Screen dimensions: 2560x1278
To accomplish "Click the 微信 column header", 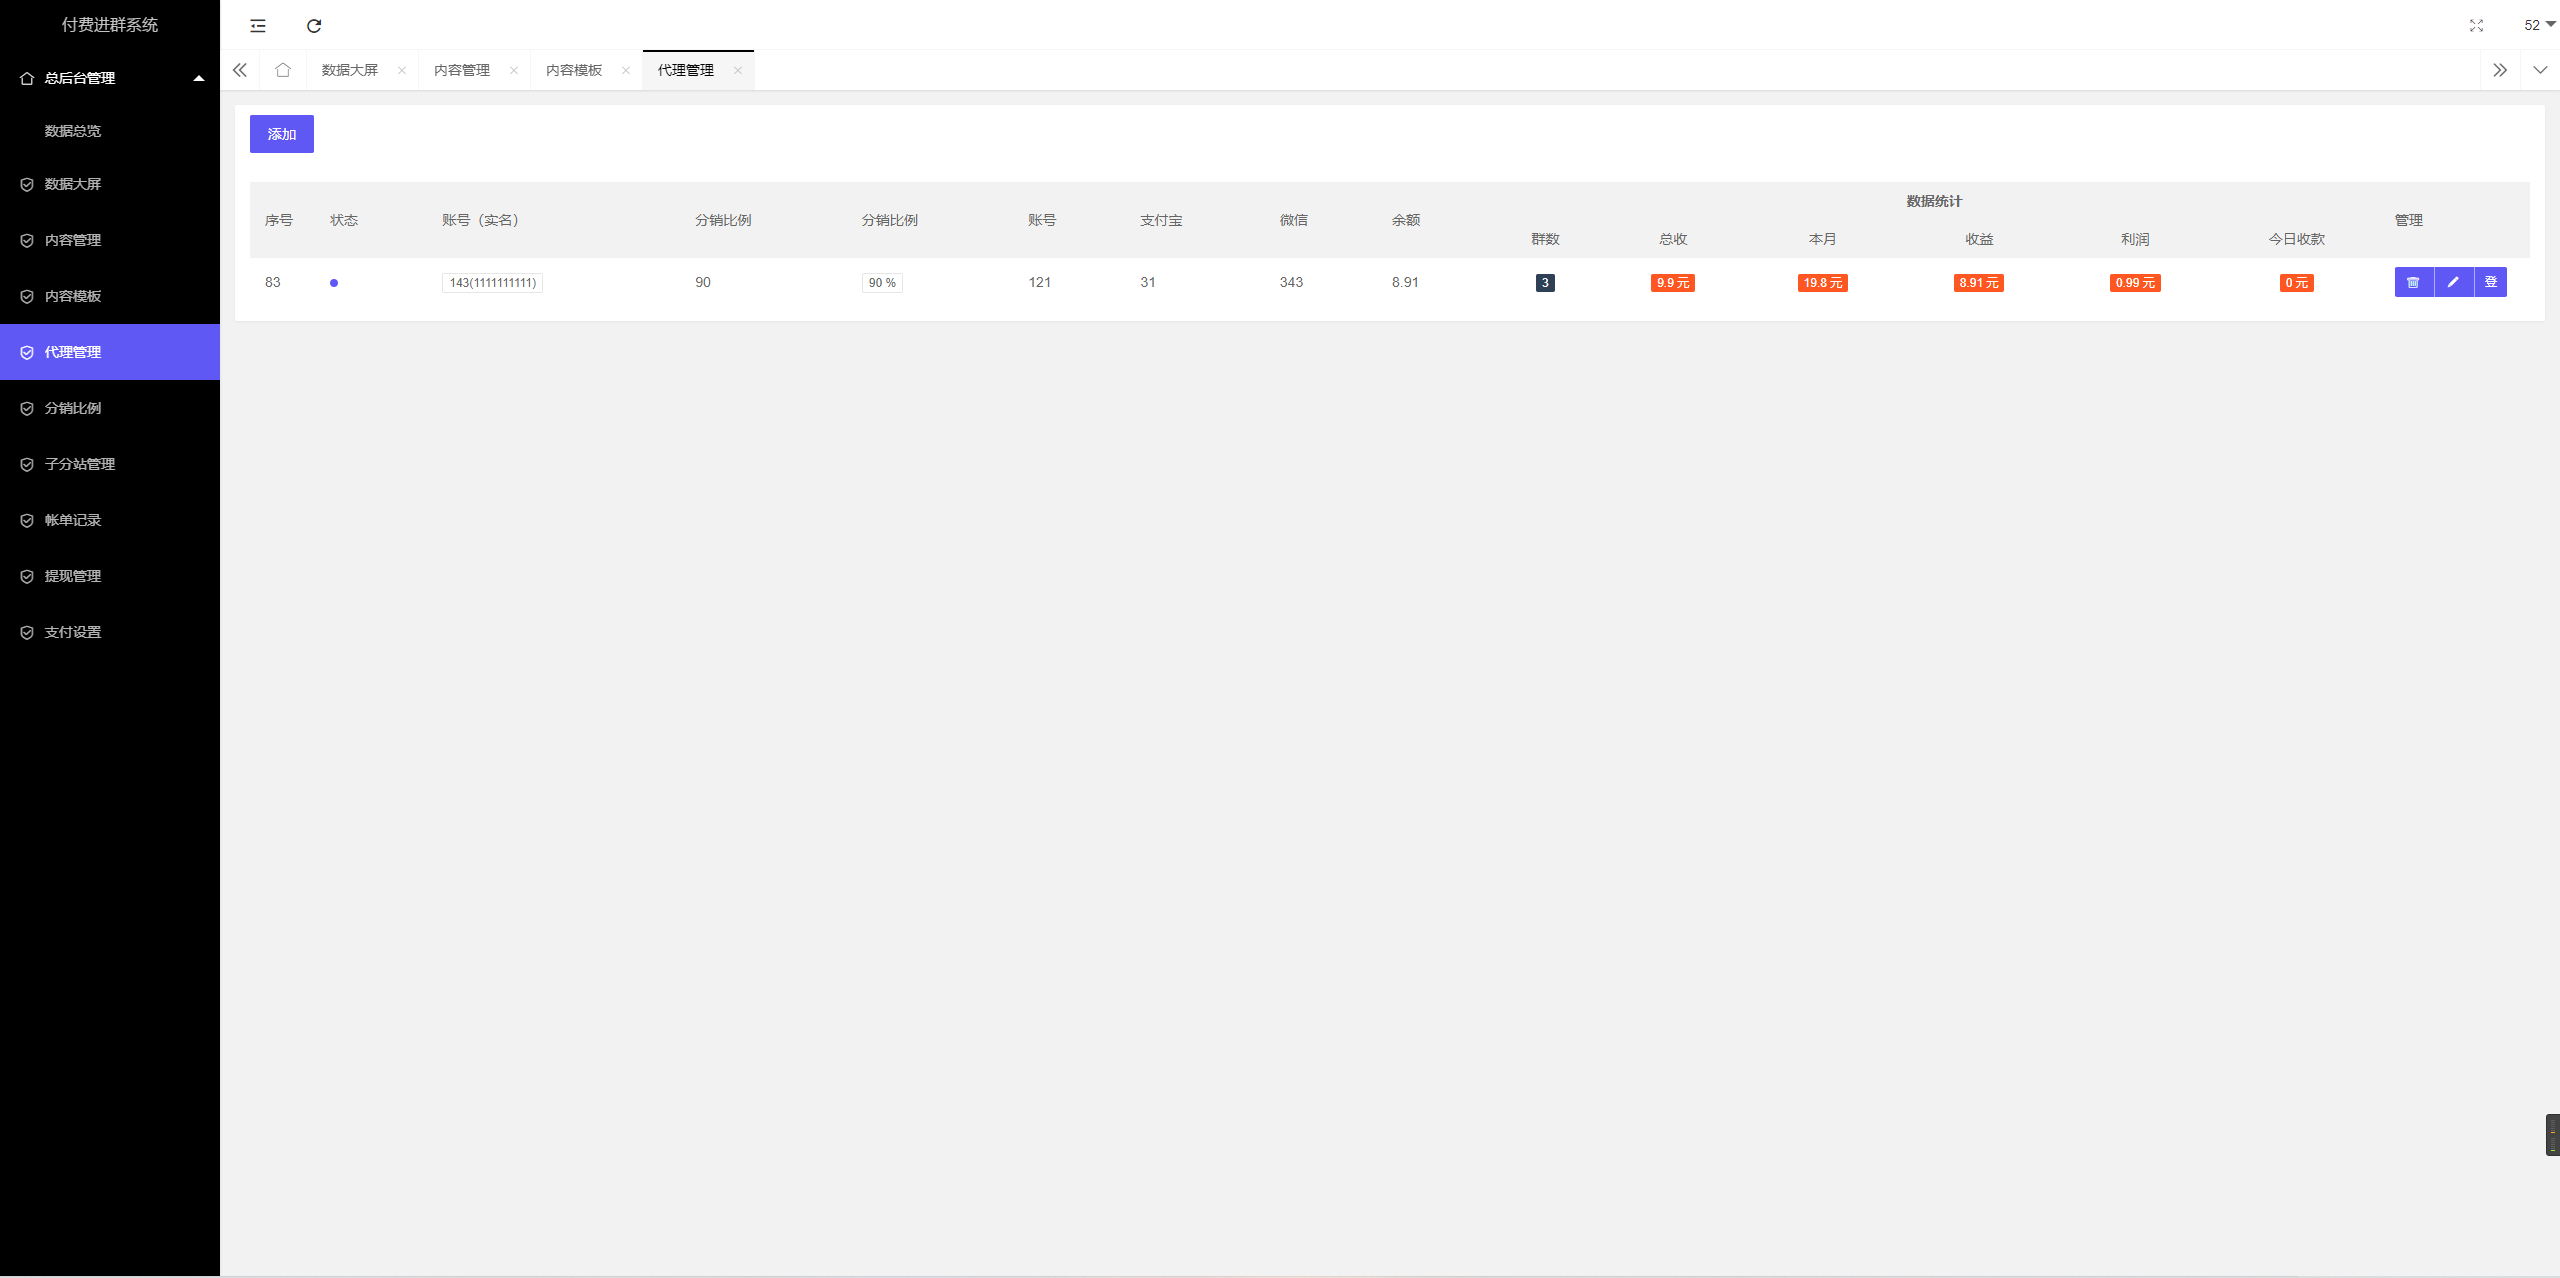I will coord(1294,220).
